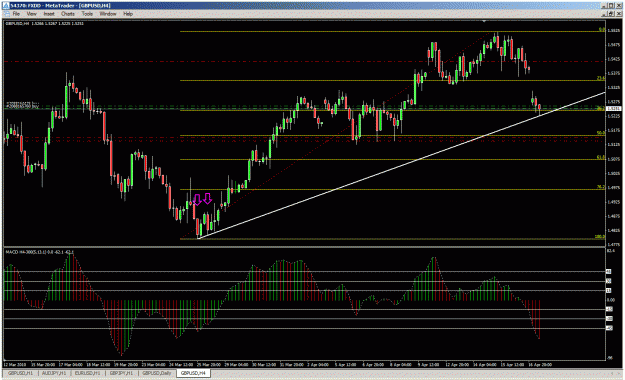The height and width of the screenshot is (380, 625).
Task: Open the Window menu
Action: pyautogui.click(x=108, y=14)
